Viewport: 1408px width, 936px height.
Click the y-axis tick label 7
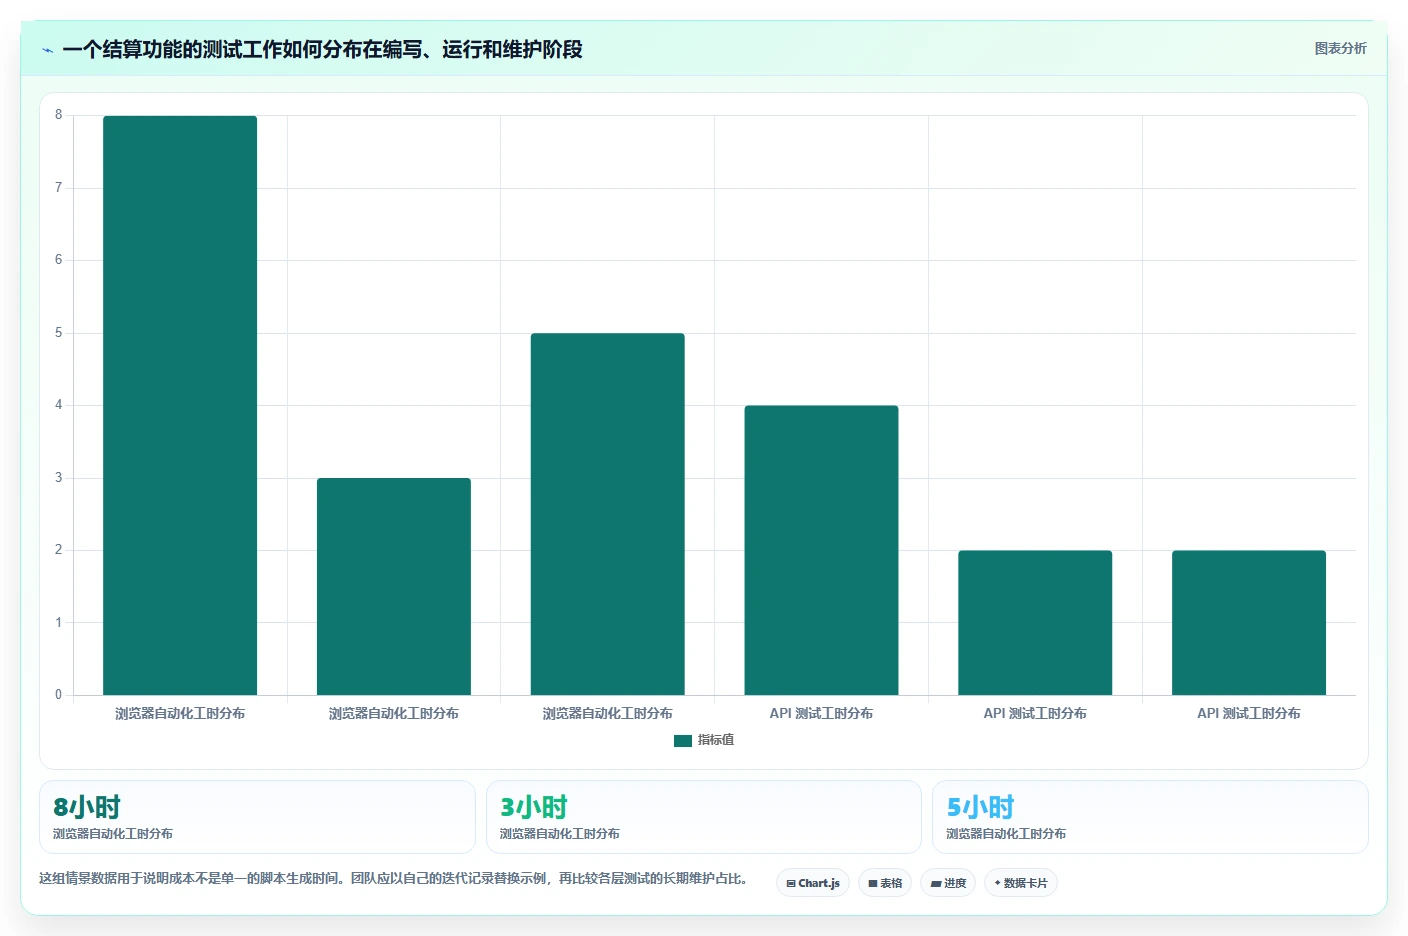[x=58, y=188]
